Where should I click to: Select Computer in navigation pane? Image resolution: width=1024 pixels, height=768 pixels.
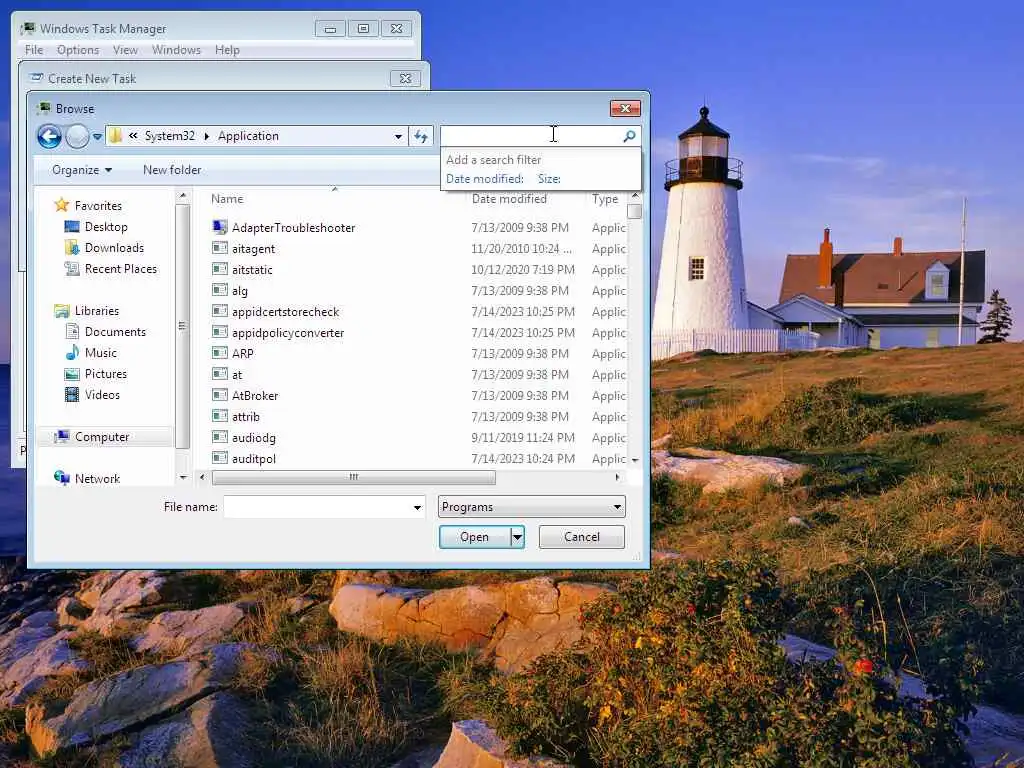click(102, 437)
